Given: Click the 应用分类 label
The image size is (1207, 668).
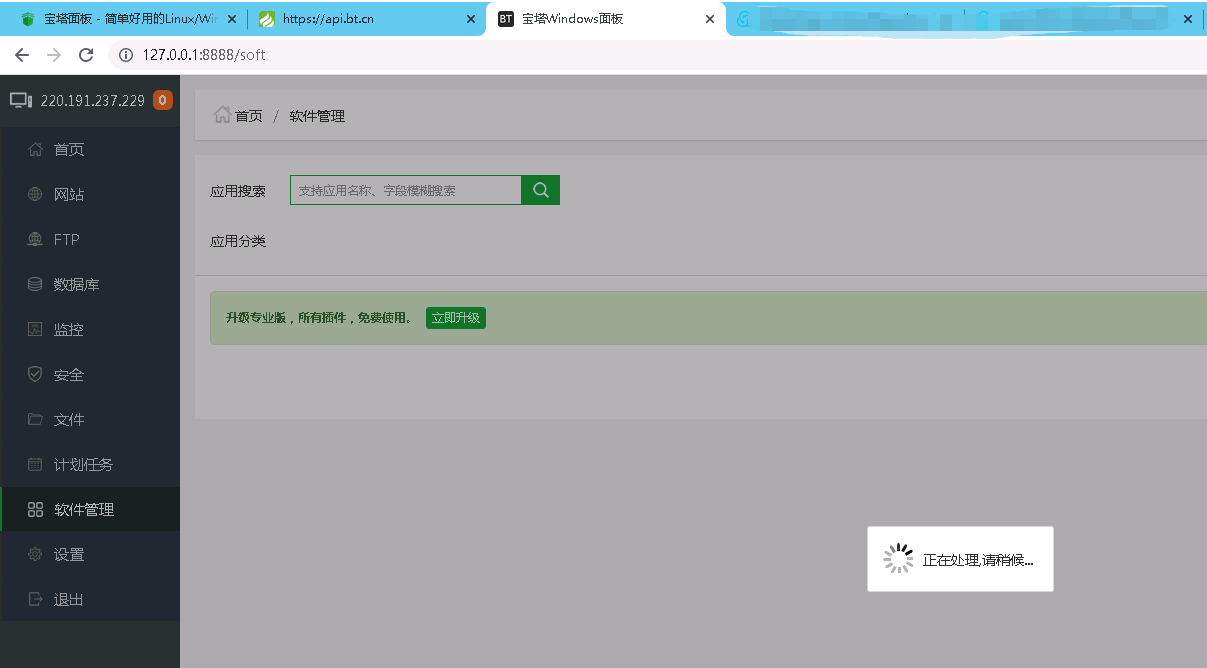Looking at the screenshot, I should pos(238,241).
